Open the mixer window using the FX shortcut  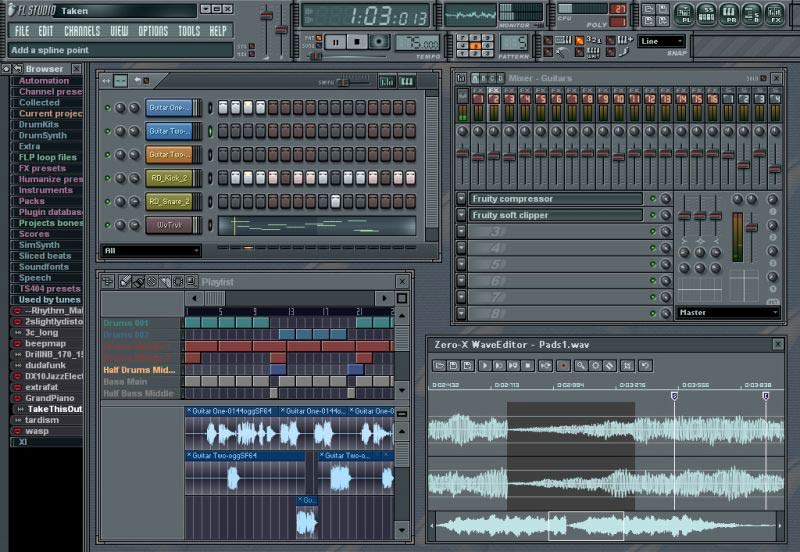[775, 15]
